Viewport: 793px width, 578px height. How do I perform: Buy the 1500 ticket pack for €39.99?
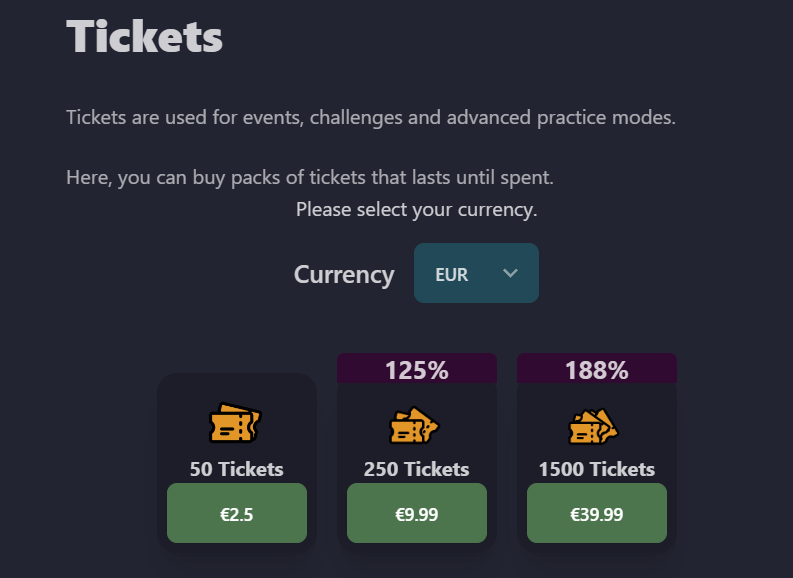tap(597, 513)
